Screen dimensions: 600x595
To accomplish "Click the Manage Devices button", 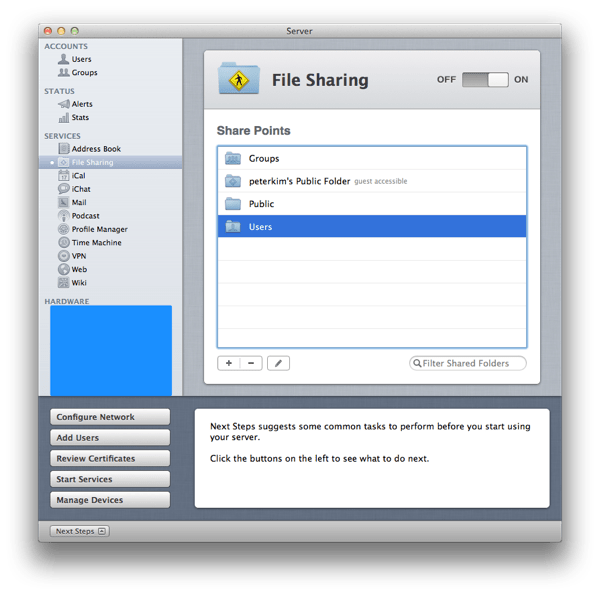I will click(x=110, y=500).
